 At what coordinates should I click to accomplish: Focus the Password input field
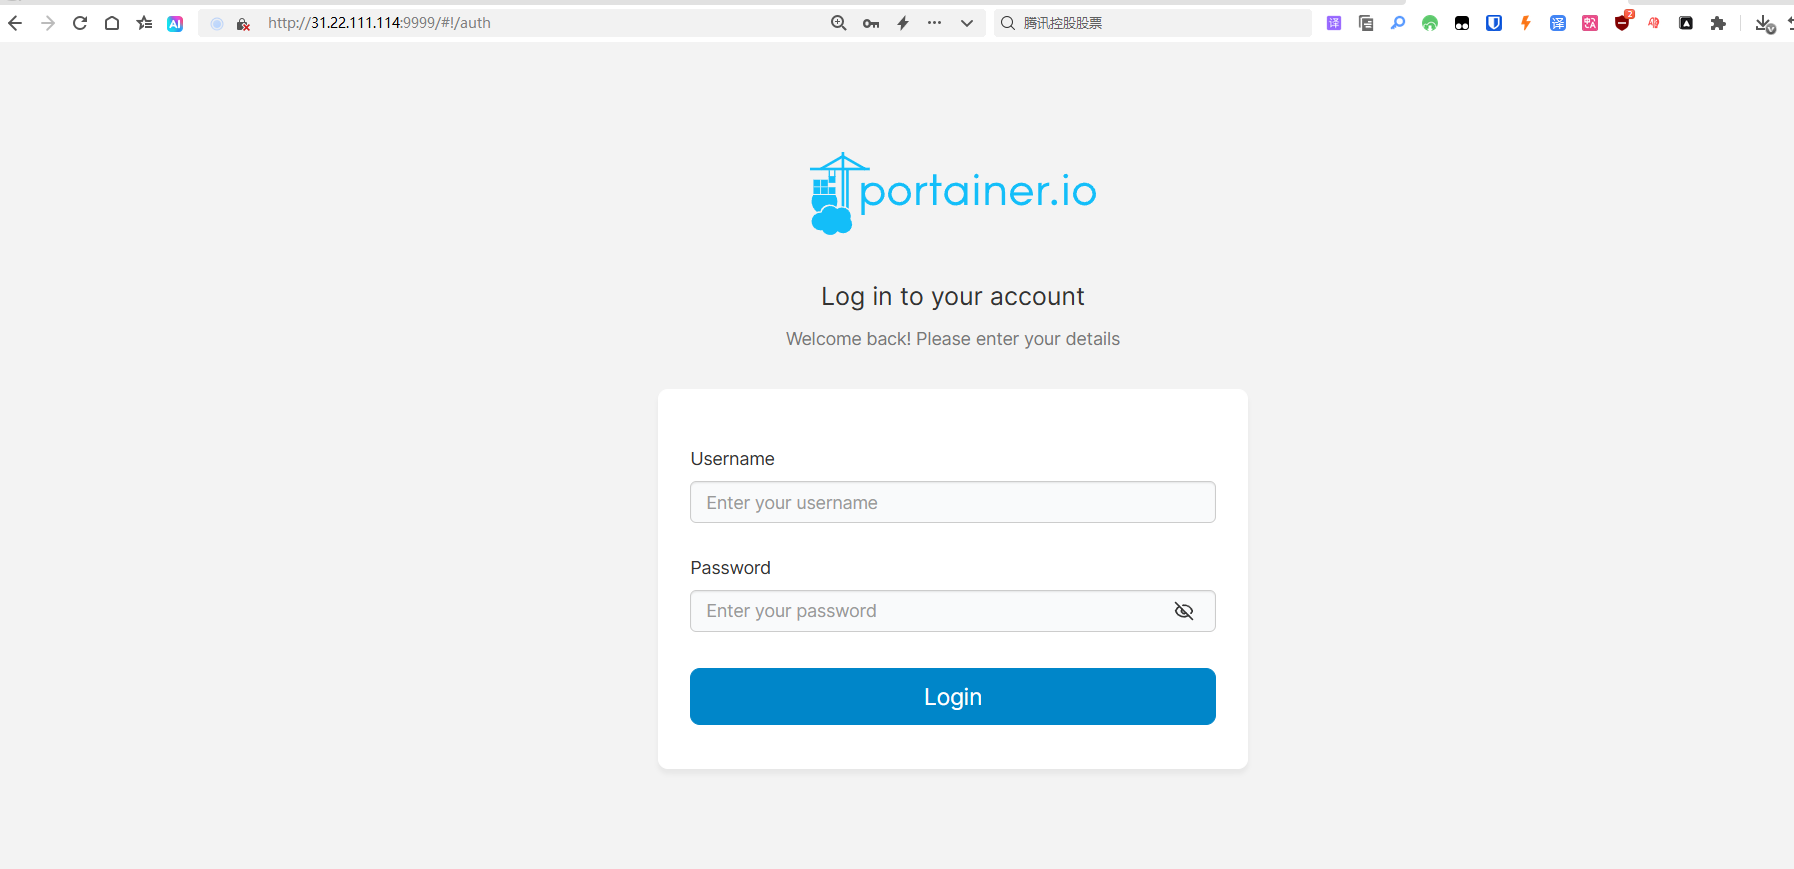(x=953, y=611)
